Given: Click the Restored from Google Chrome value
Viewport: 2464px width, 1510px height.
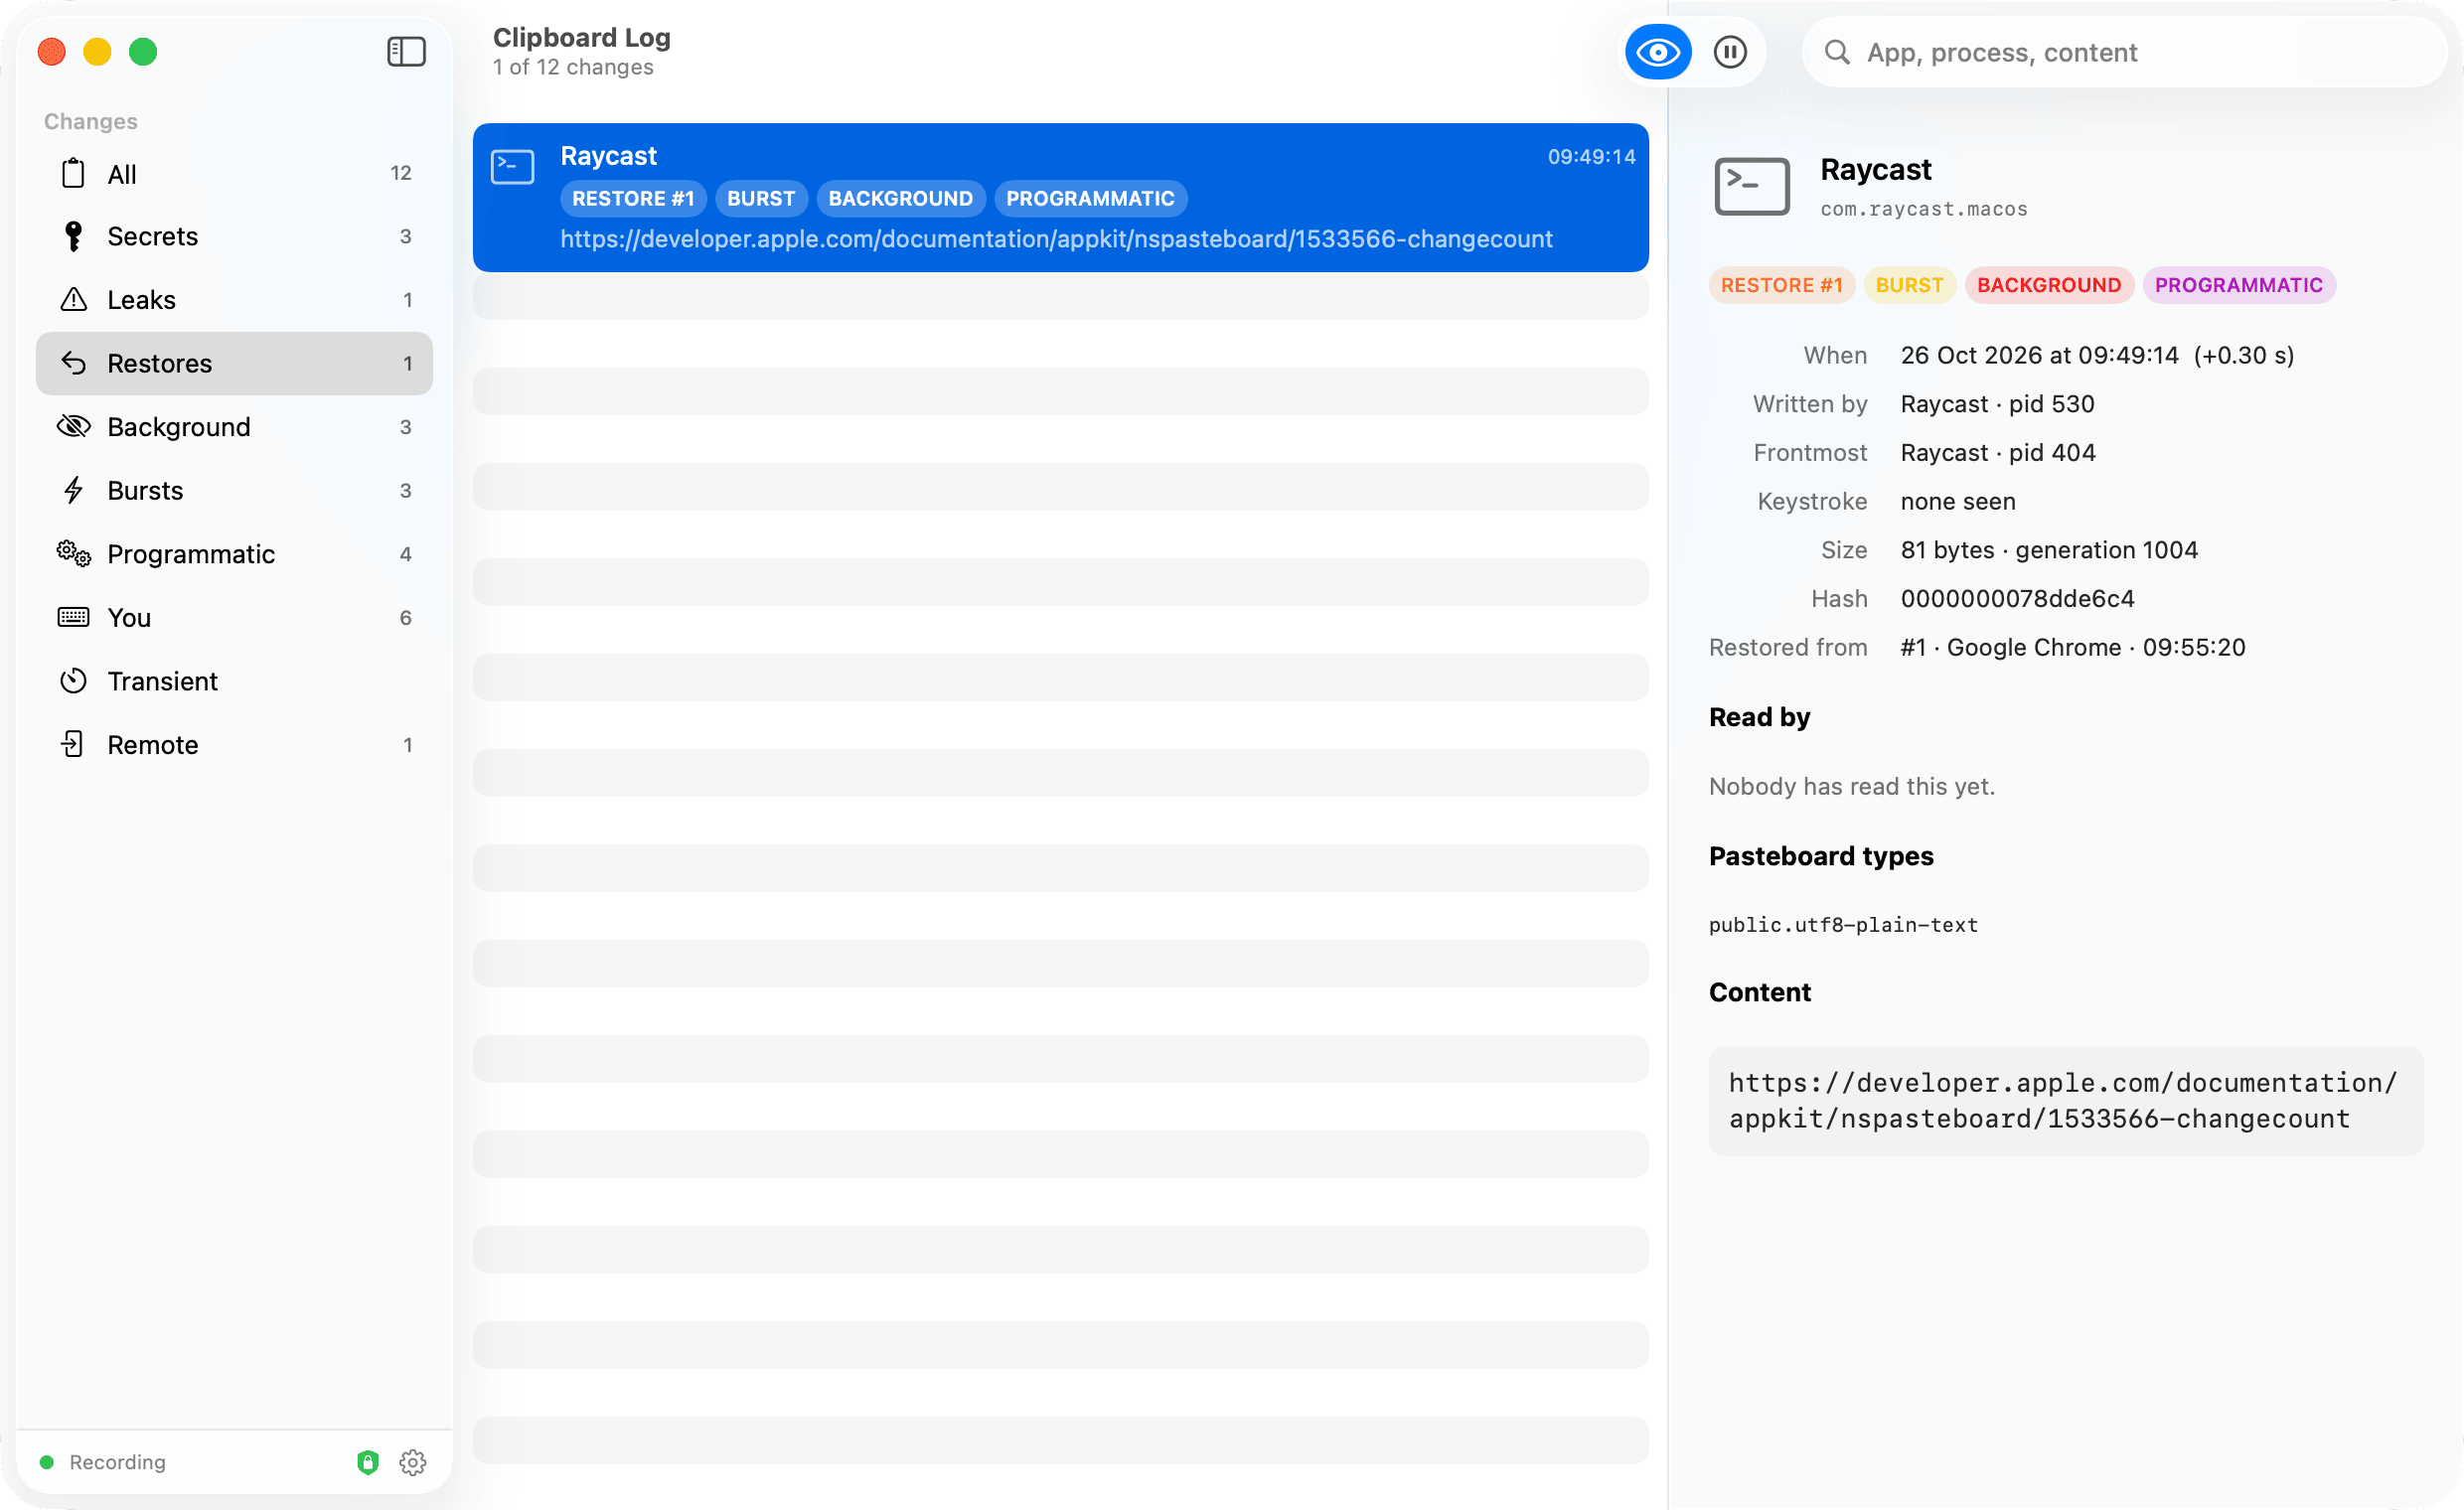Looking at the screenshot, I should point(2072,647).
